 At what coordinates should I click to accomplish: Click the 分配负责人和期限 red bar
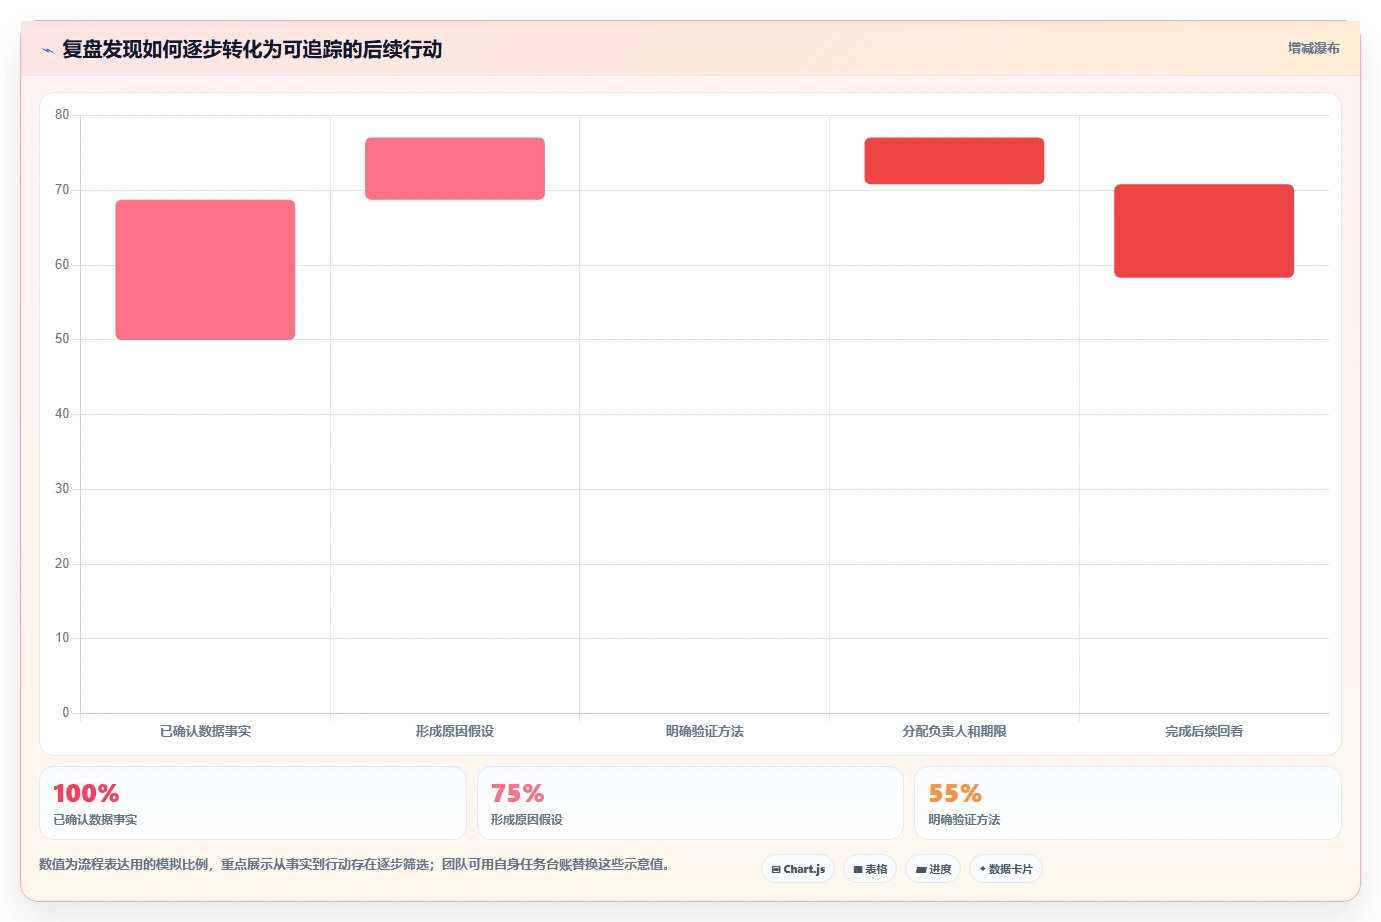pos(954,161)
